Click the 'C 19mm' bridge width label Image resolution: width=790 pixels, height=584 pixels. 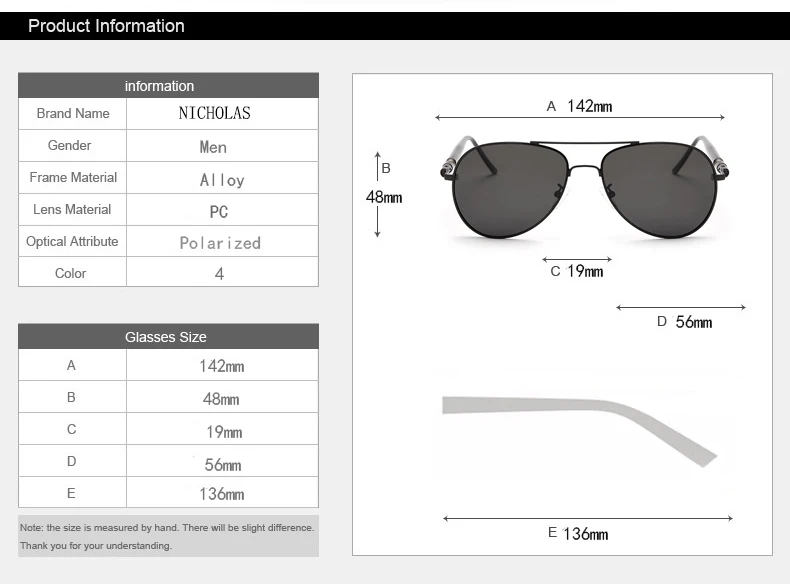(x=577, y=271)
